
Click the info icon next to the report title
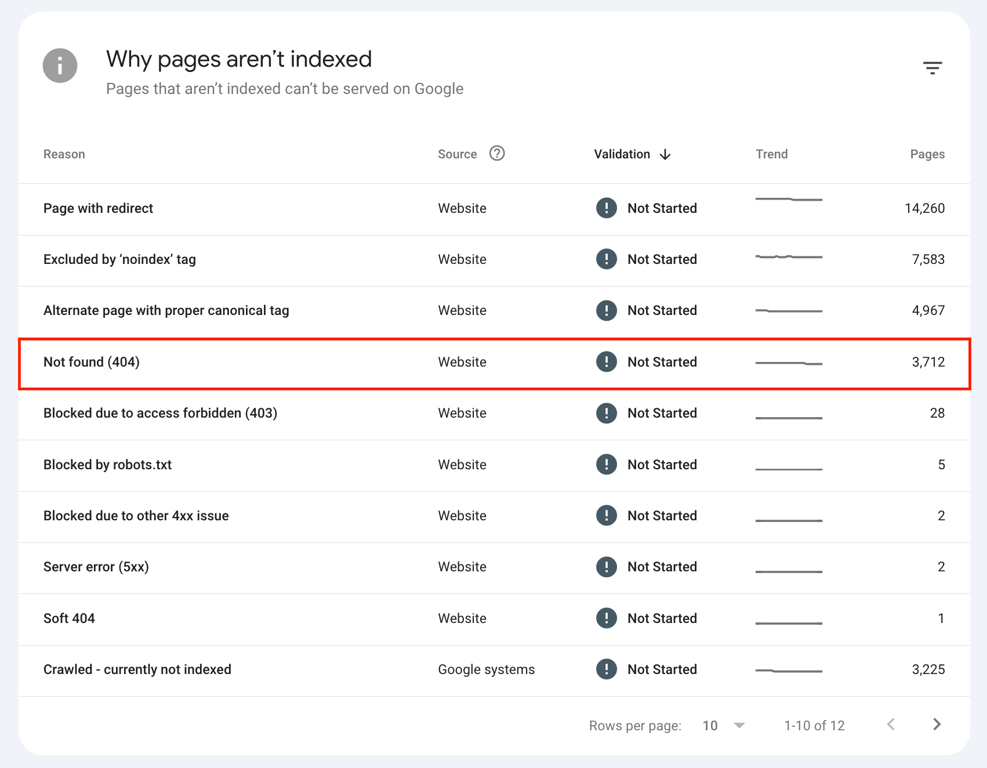pyautogui.click(x=60, y=65)
